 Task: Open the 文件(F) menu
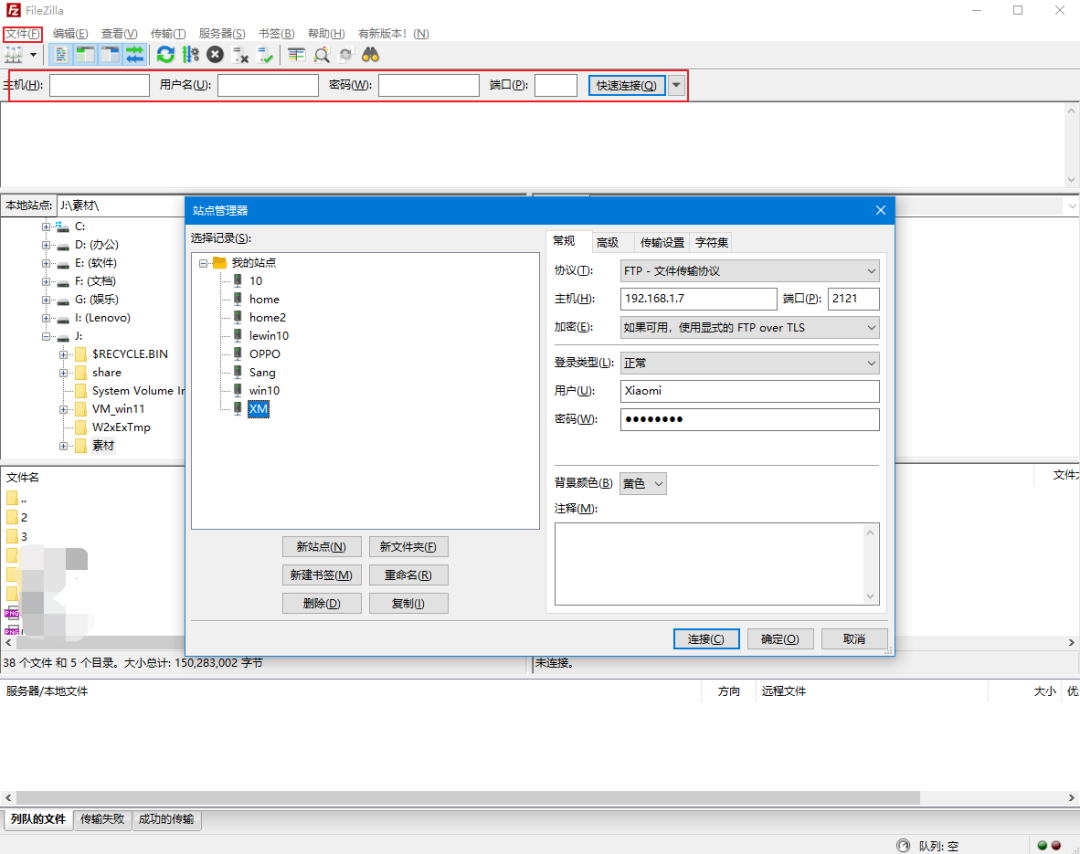coord(23,34)
